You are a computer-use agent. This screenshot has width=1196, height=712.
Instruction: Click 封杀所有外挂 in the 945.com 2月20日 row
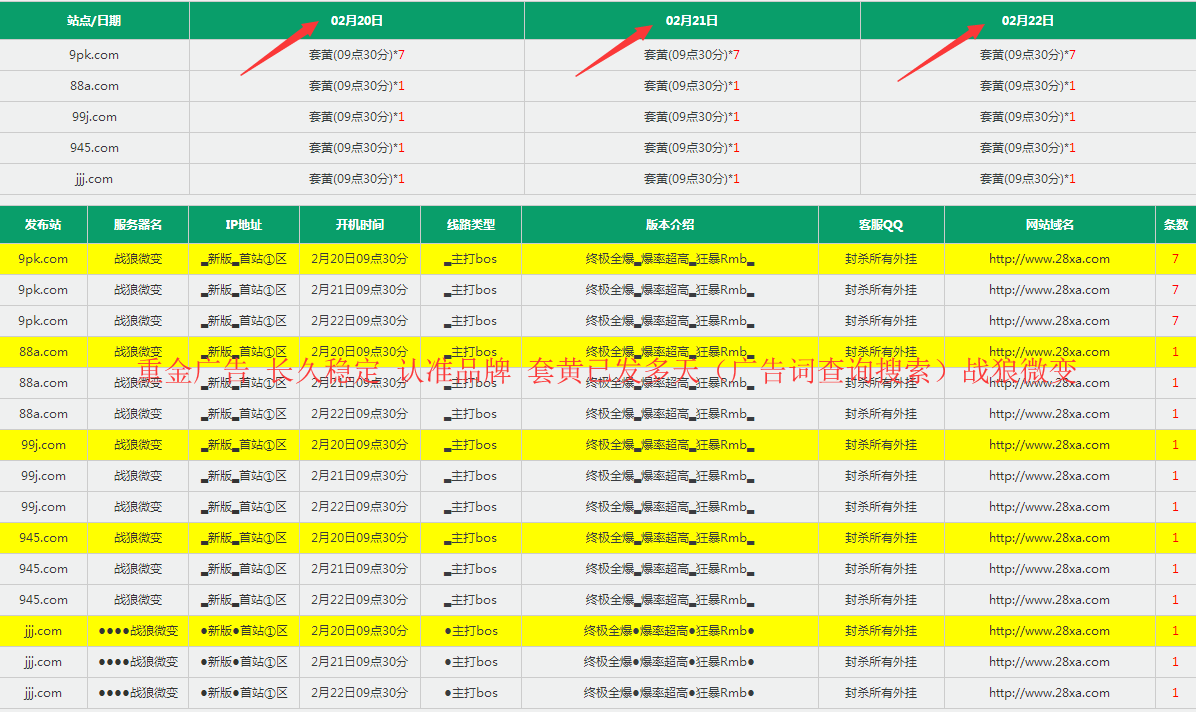point(880,538)
